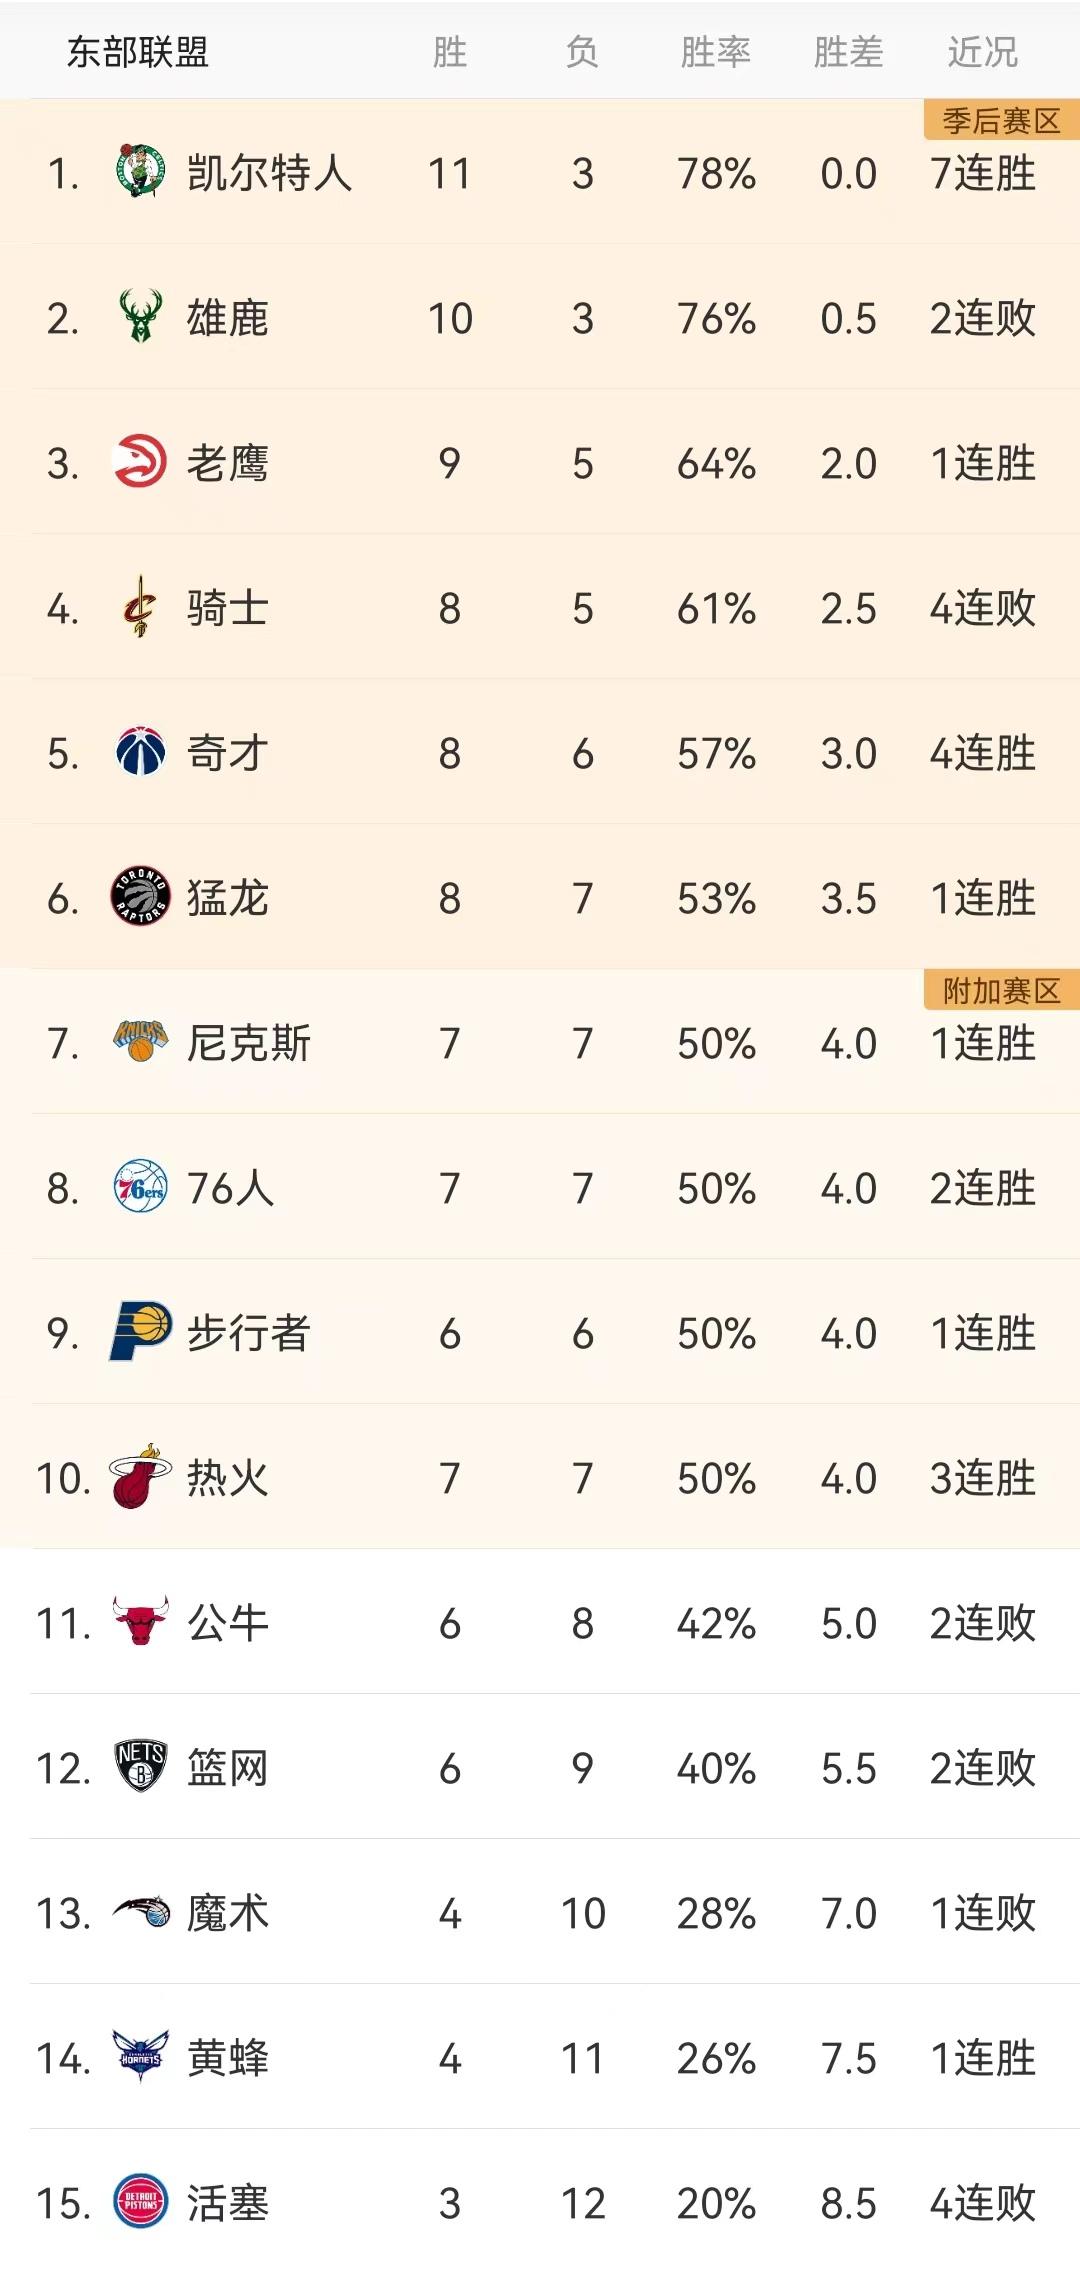Tap the 附加赛区 badge
This screenshot has height=2272, width=1080.
(x=1002, y=990)
